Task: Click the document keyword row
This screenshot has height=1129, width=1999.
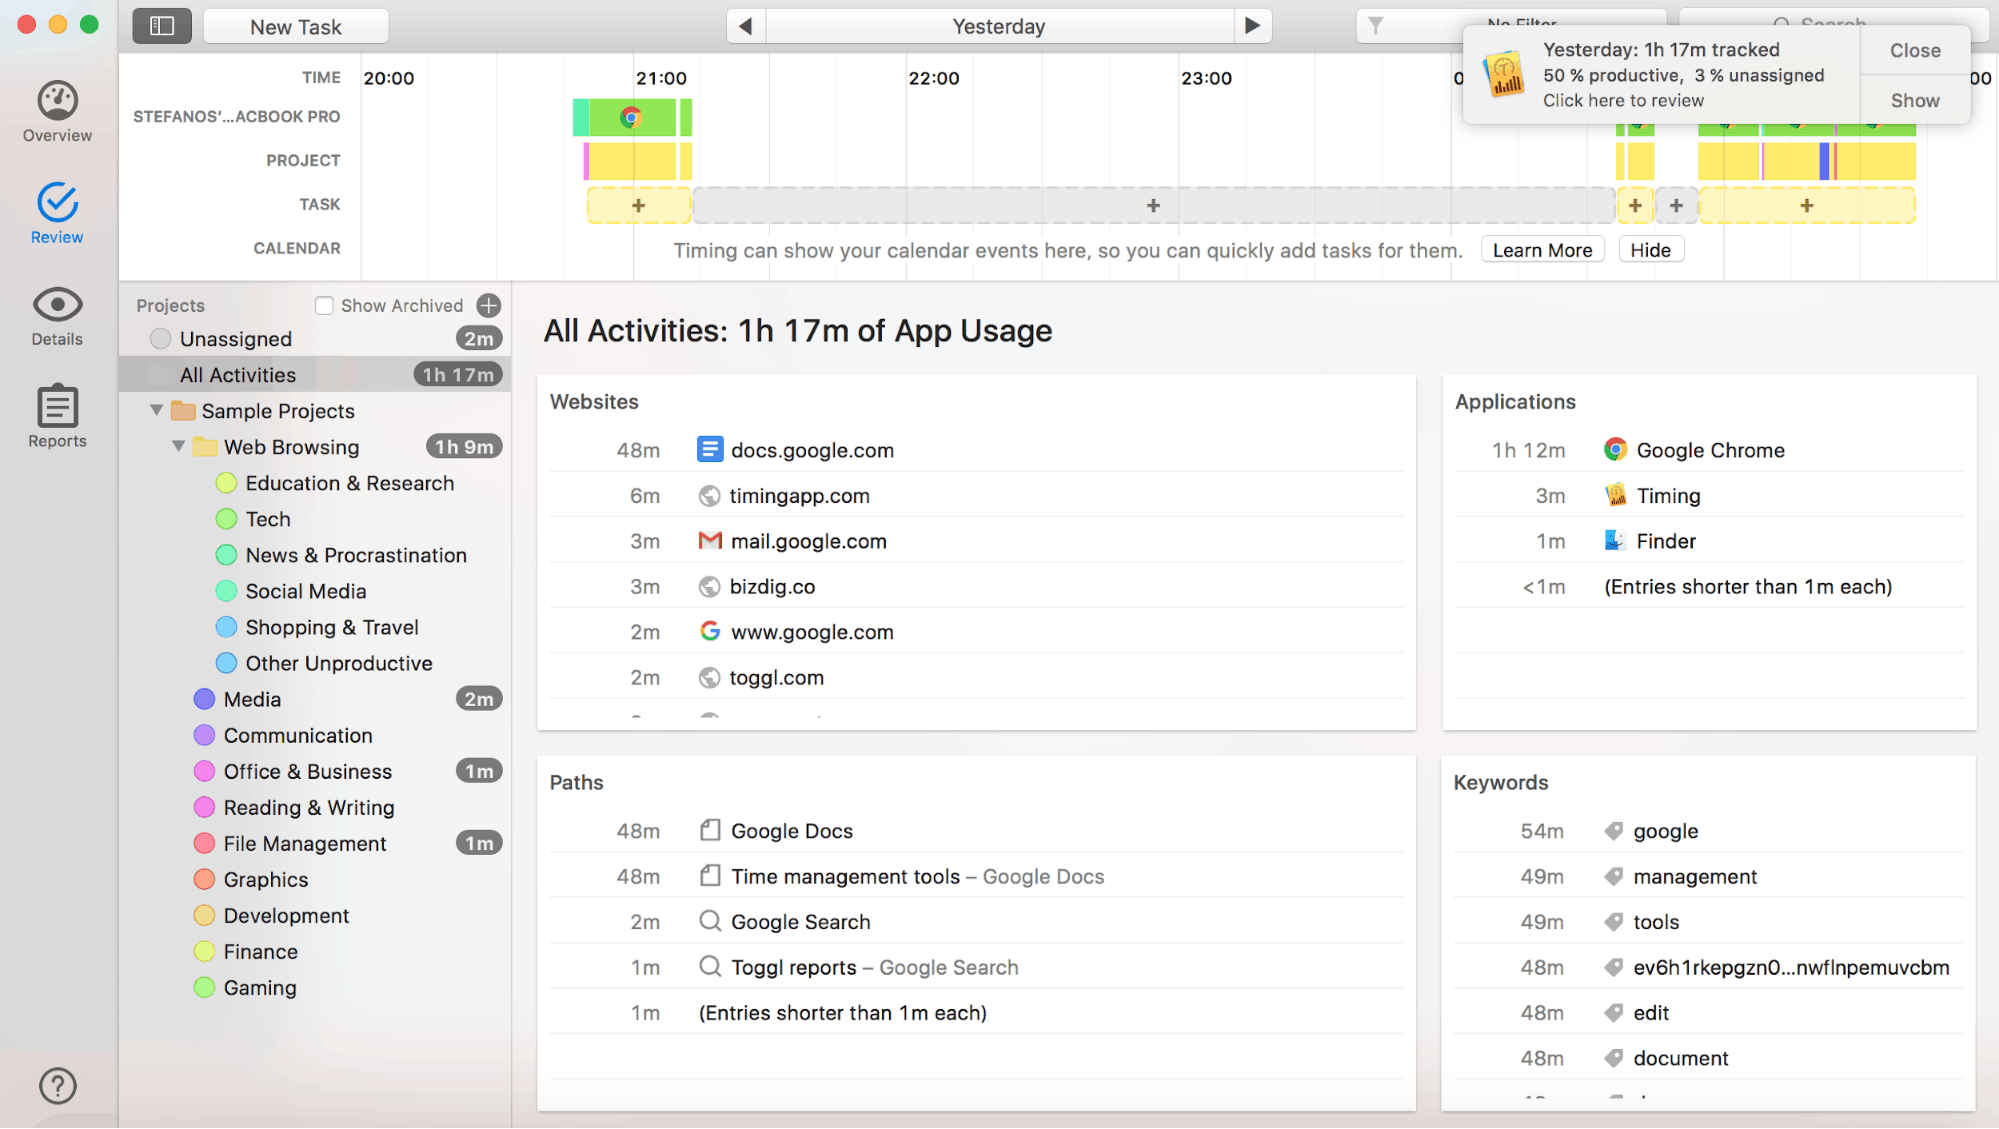Action: pos(1709,1058)
